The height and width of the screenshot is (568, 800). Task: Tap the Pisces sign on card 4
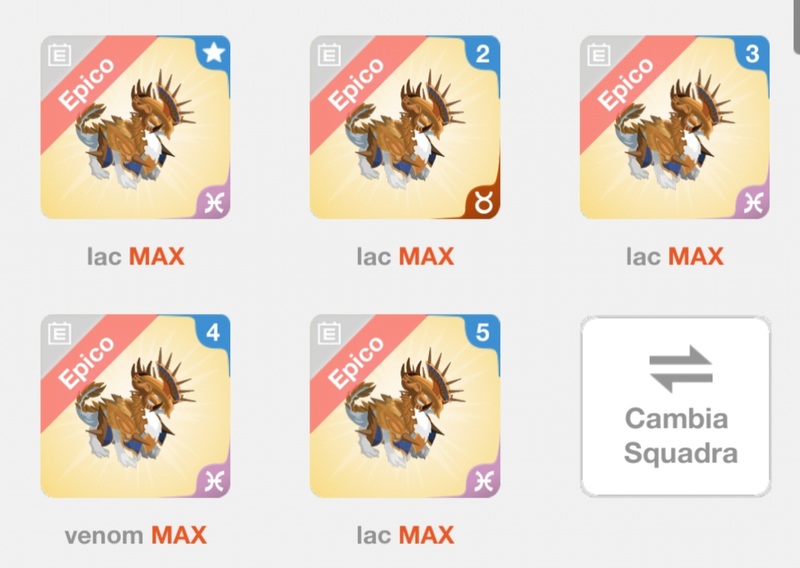214,482
